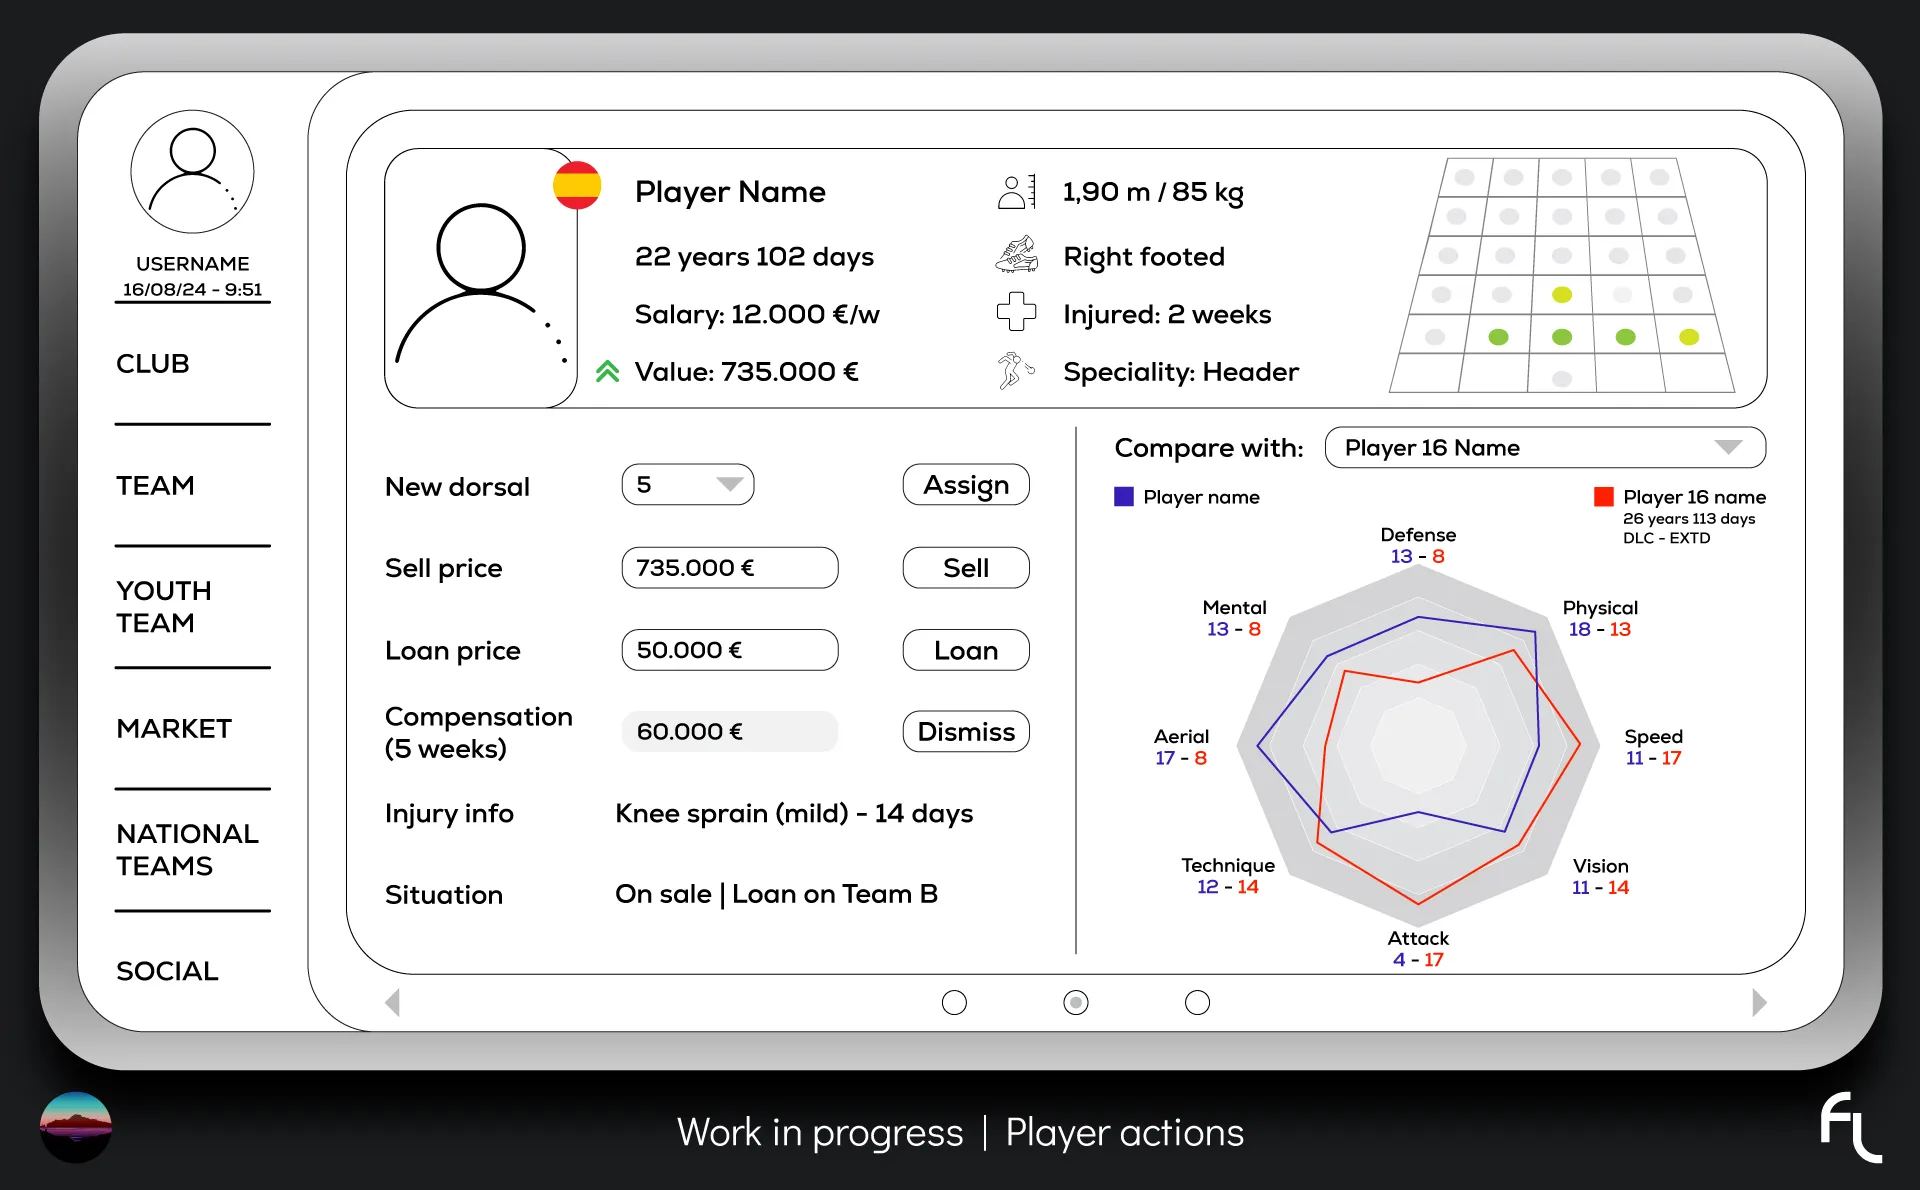Click the Compensation value 60.000 €
Viewport: 1920px width, 1190px height.
[730, 732]
